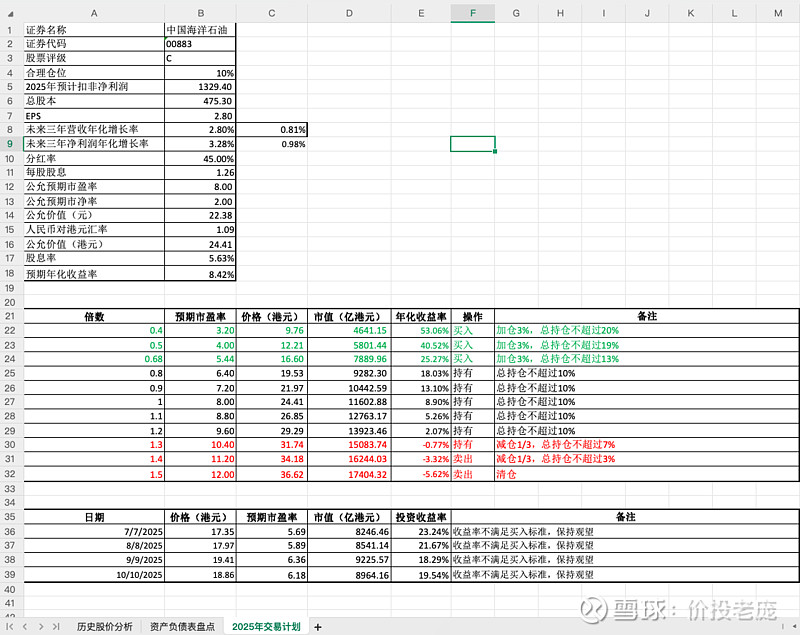This screenshot has height=635, width=800.
Task: Select row 9 header
Action: coord(10,144)
